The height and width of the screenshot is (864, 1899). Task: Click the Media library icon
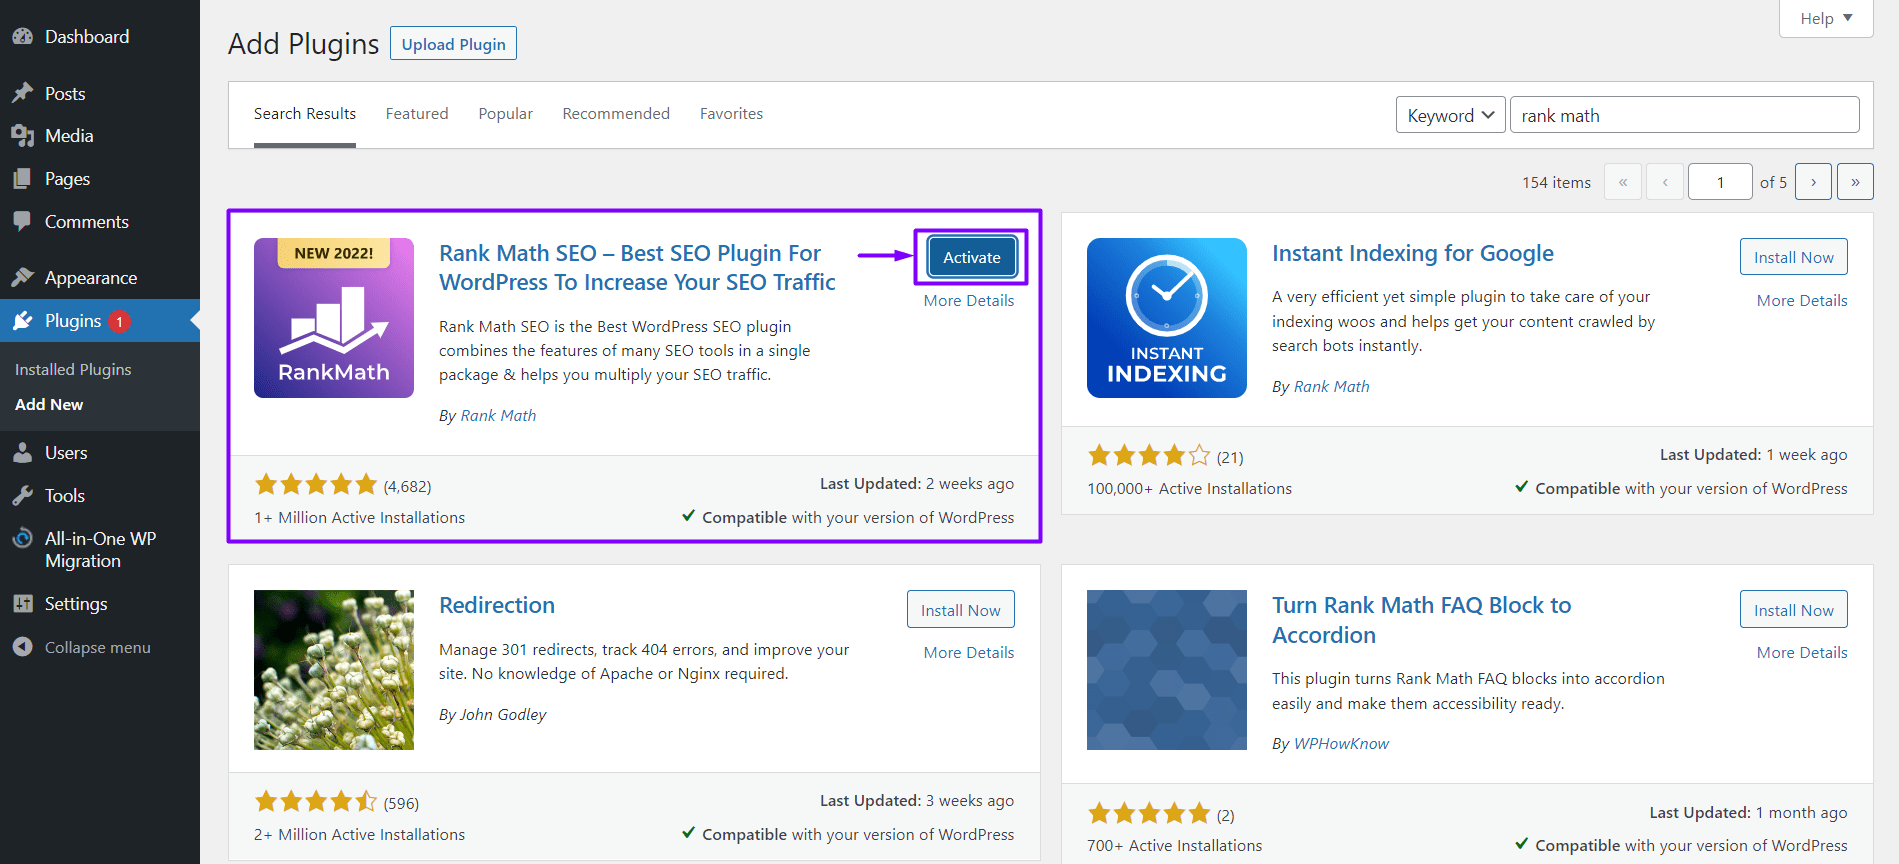(22, 136)
